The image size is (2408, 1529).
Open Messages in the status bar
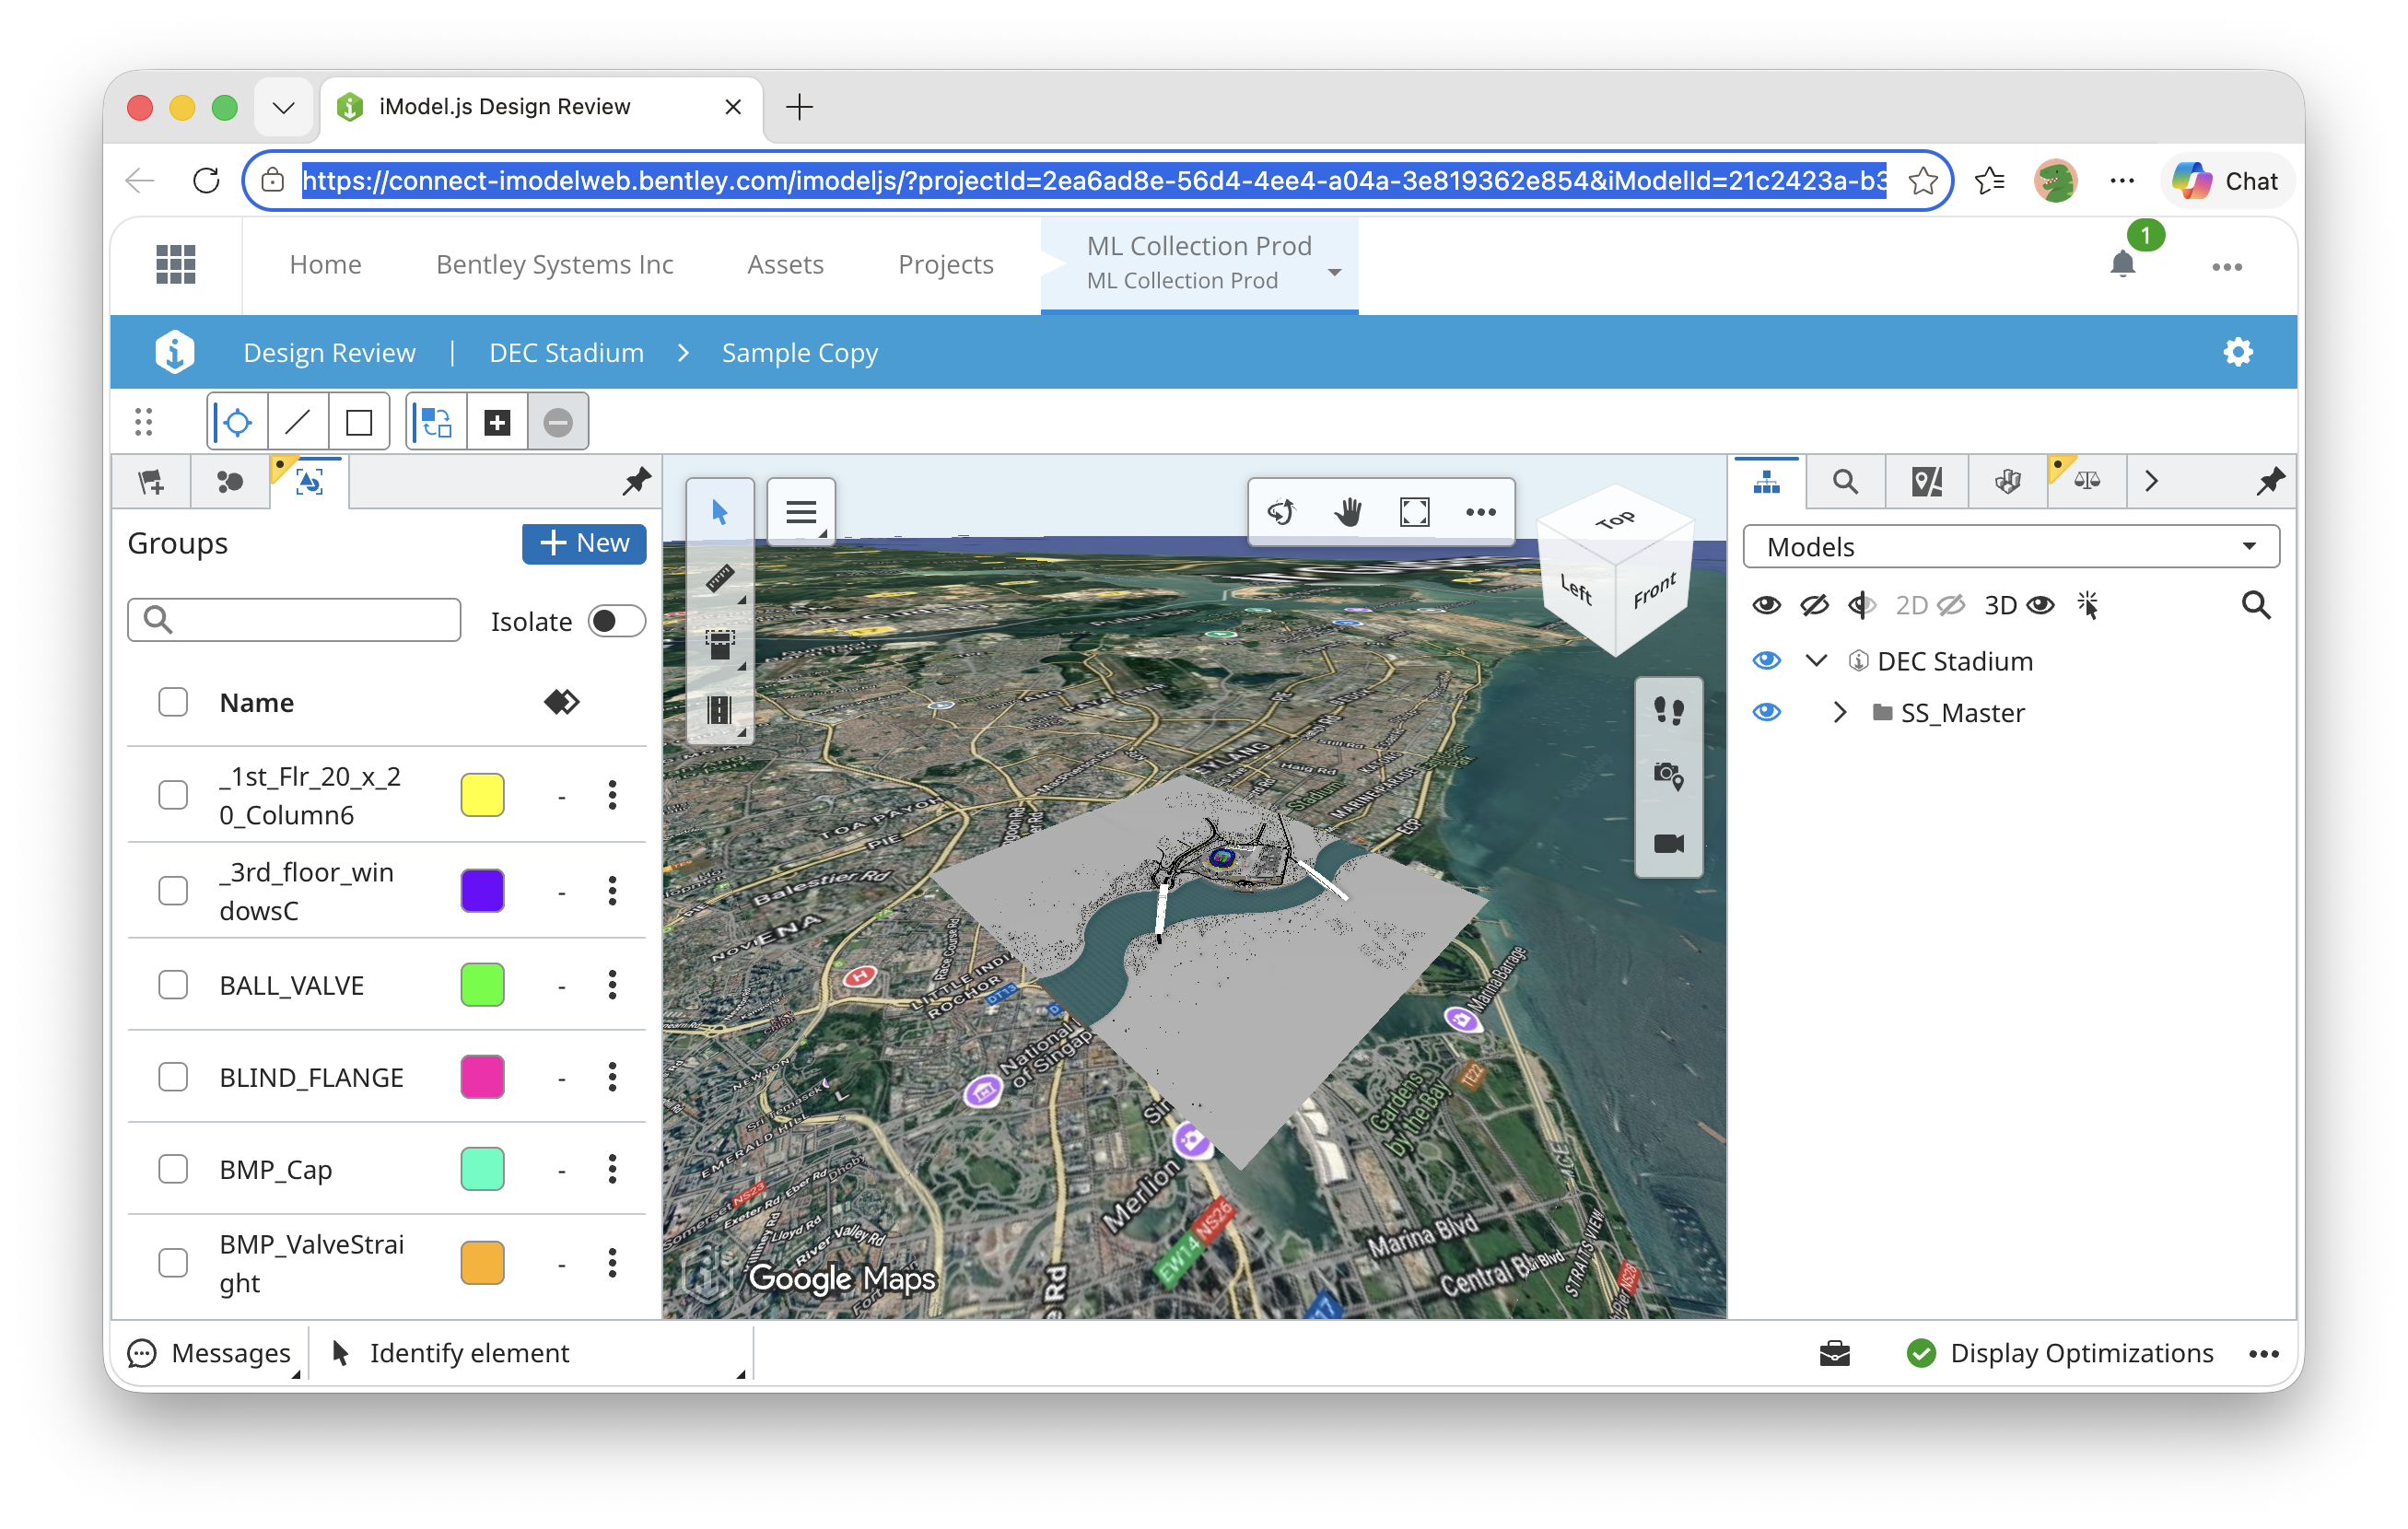pyautogui.click(x=210, y=1353)
